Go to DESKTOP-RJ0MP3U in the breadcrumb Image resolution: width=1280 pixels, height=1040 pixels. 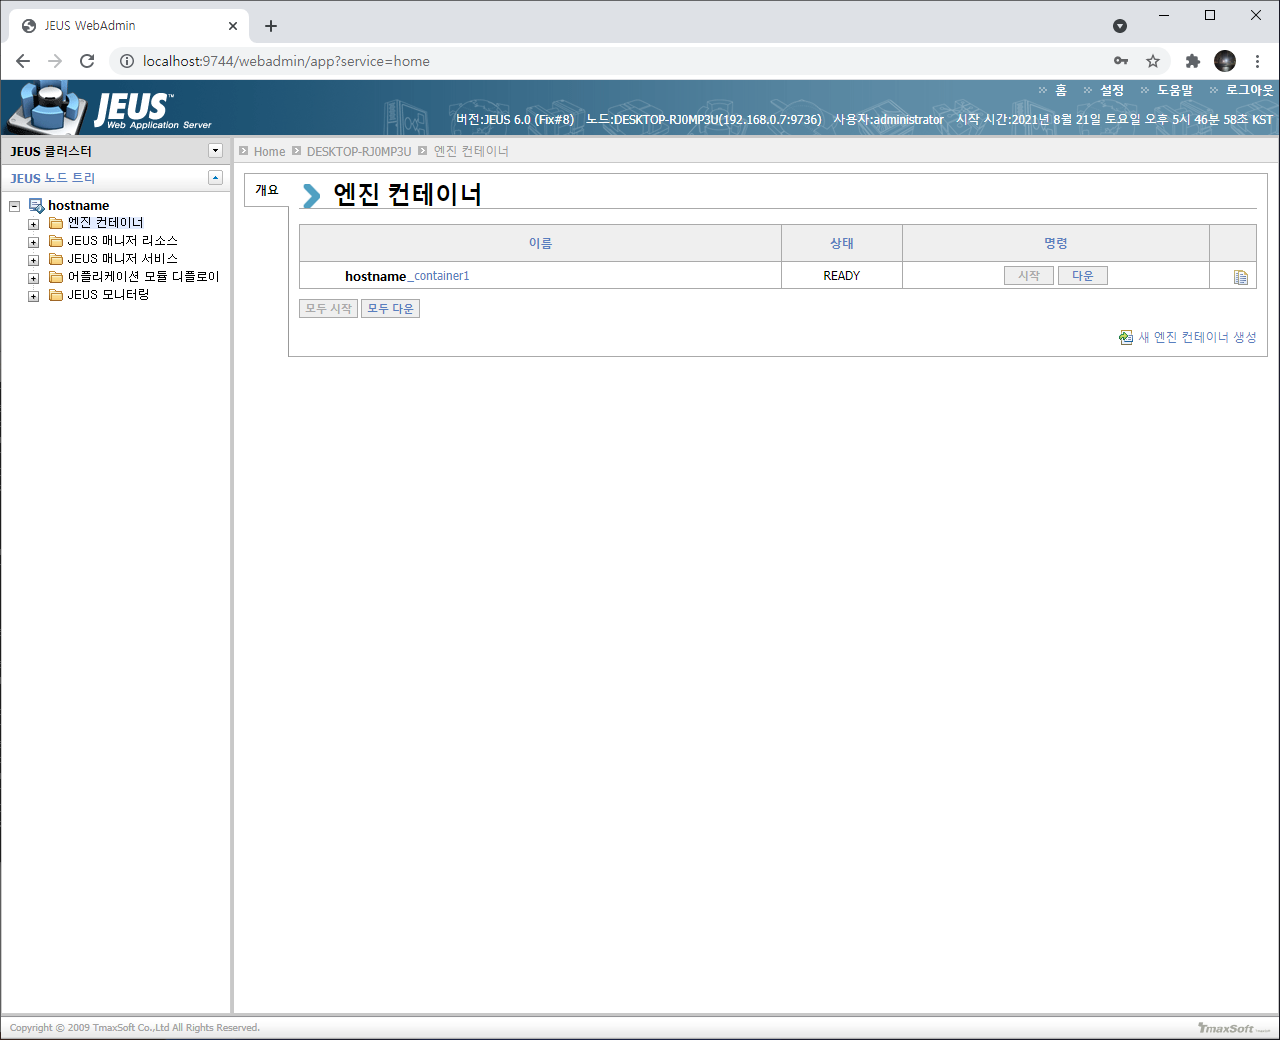pyautogui.click(x=359, y=151)
